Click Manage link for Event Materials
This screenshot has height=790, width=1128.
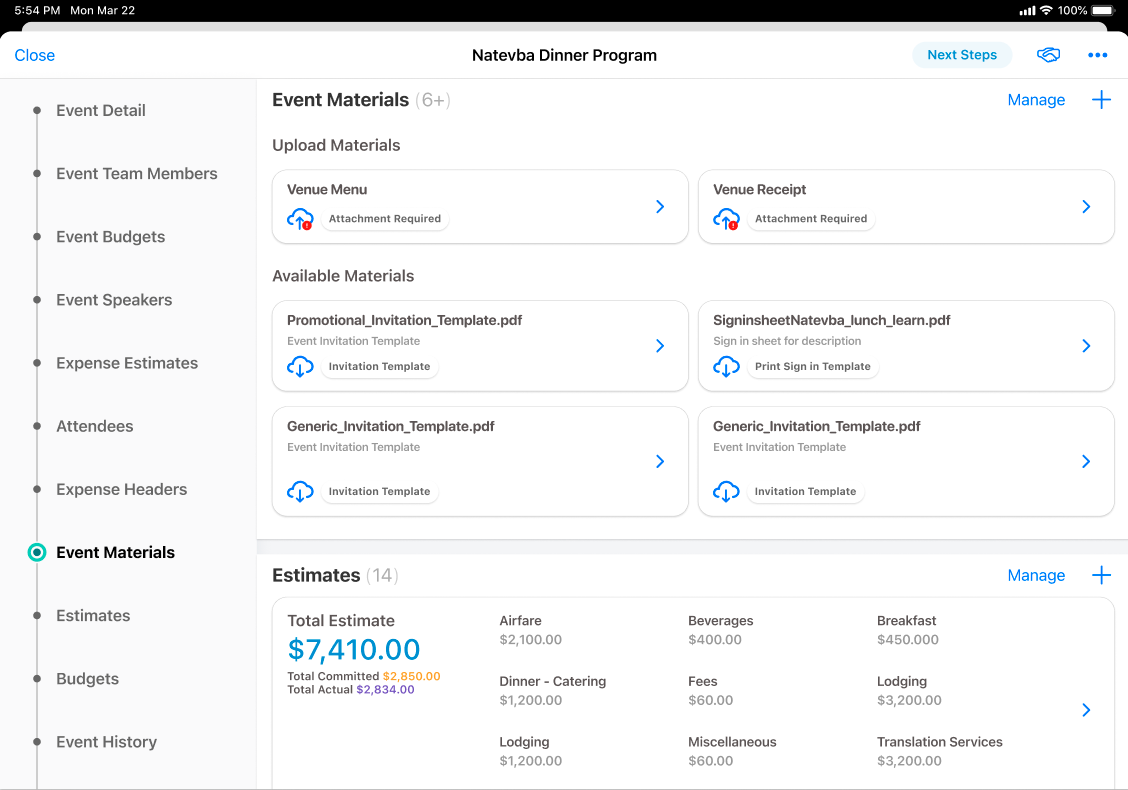tap(1036, 100)
